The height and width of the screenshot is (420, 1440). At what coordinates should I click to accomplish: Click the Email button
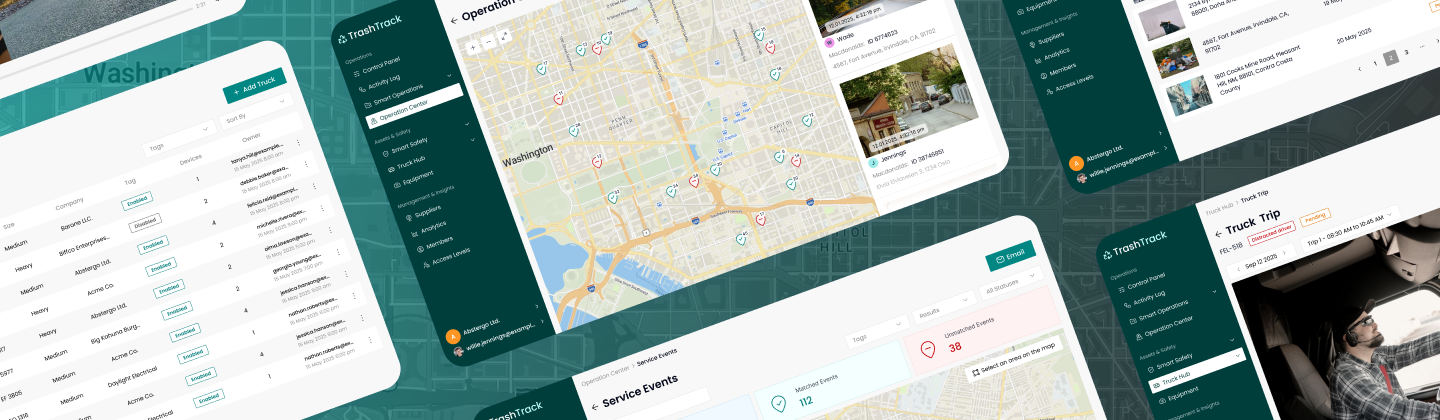tap(1008, 256)
